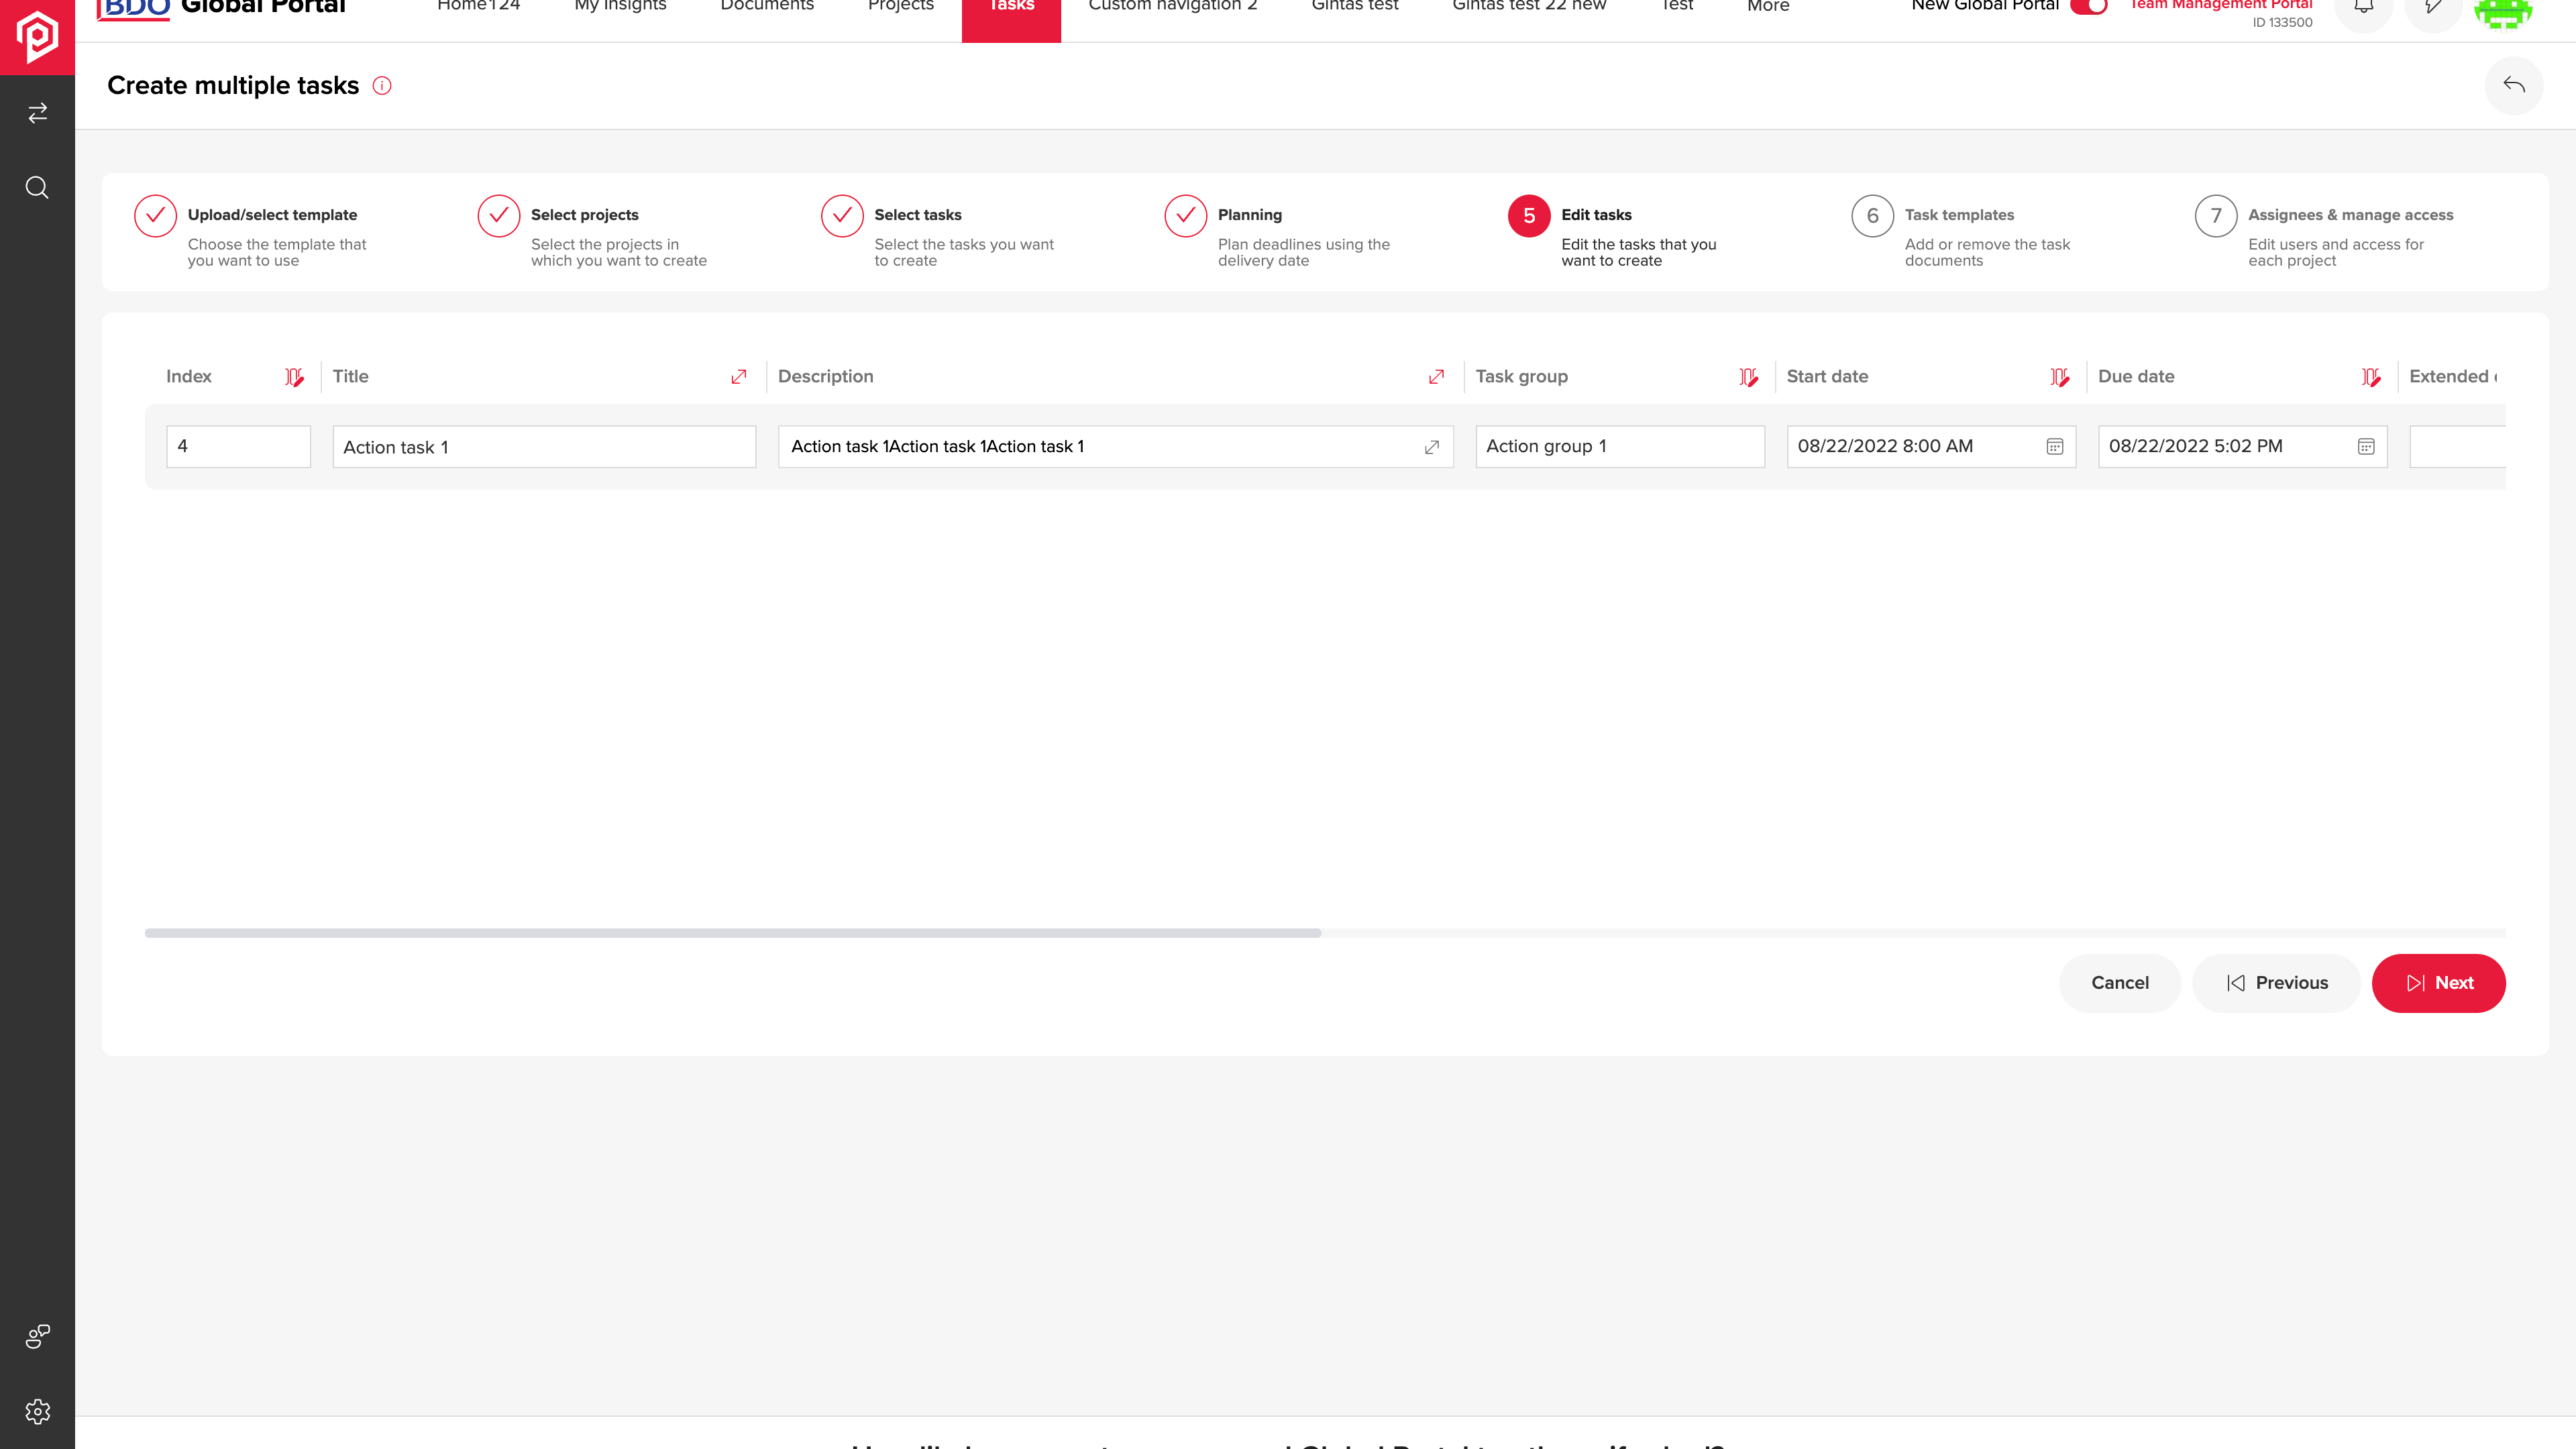Click the back arrow button at top right
The height and width of the screenshot is (1449, 2576).
pos(2513,85)
